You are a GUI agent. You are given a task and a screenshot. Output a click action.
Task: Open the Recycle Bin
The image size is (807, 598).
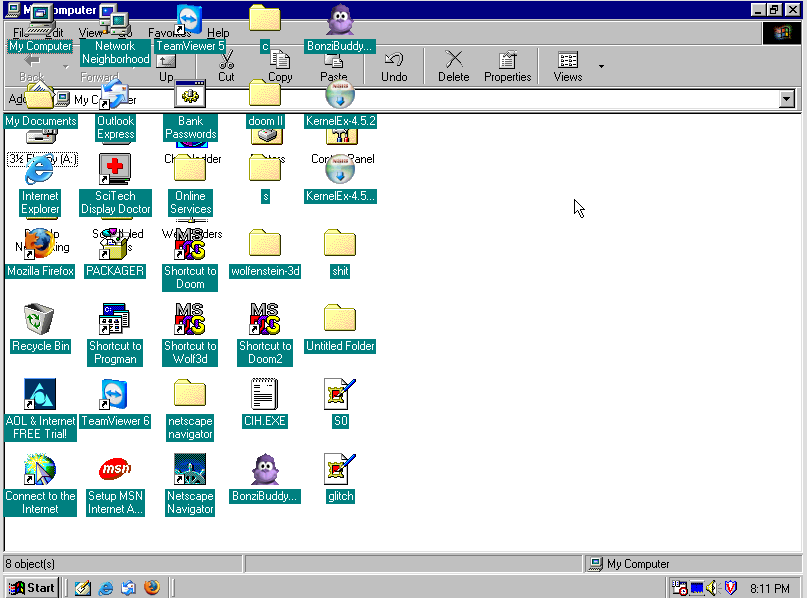40,318
